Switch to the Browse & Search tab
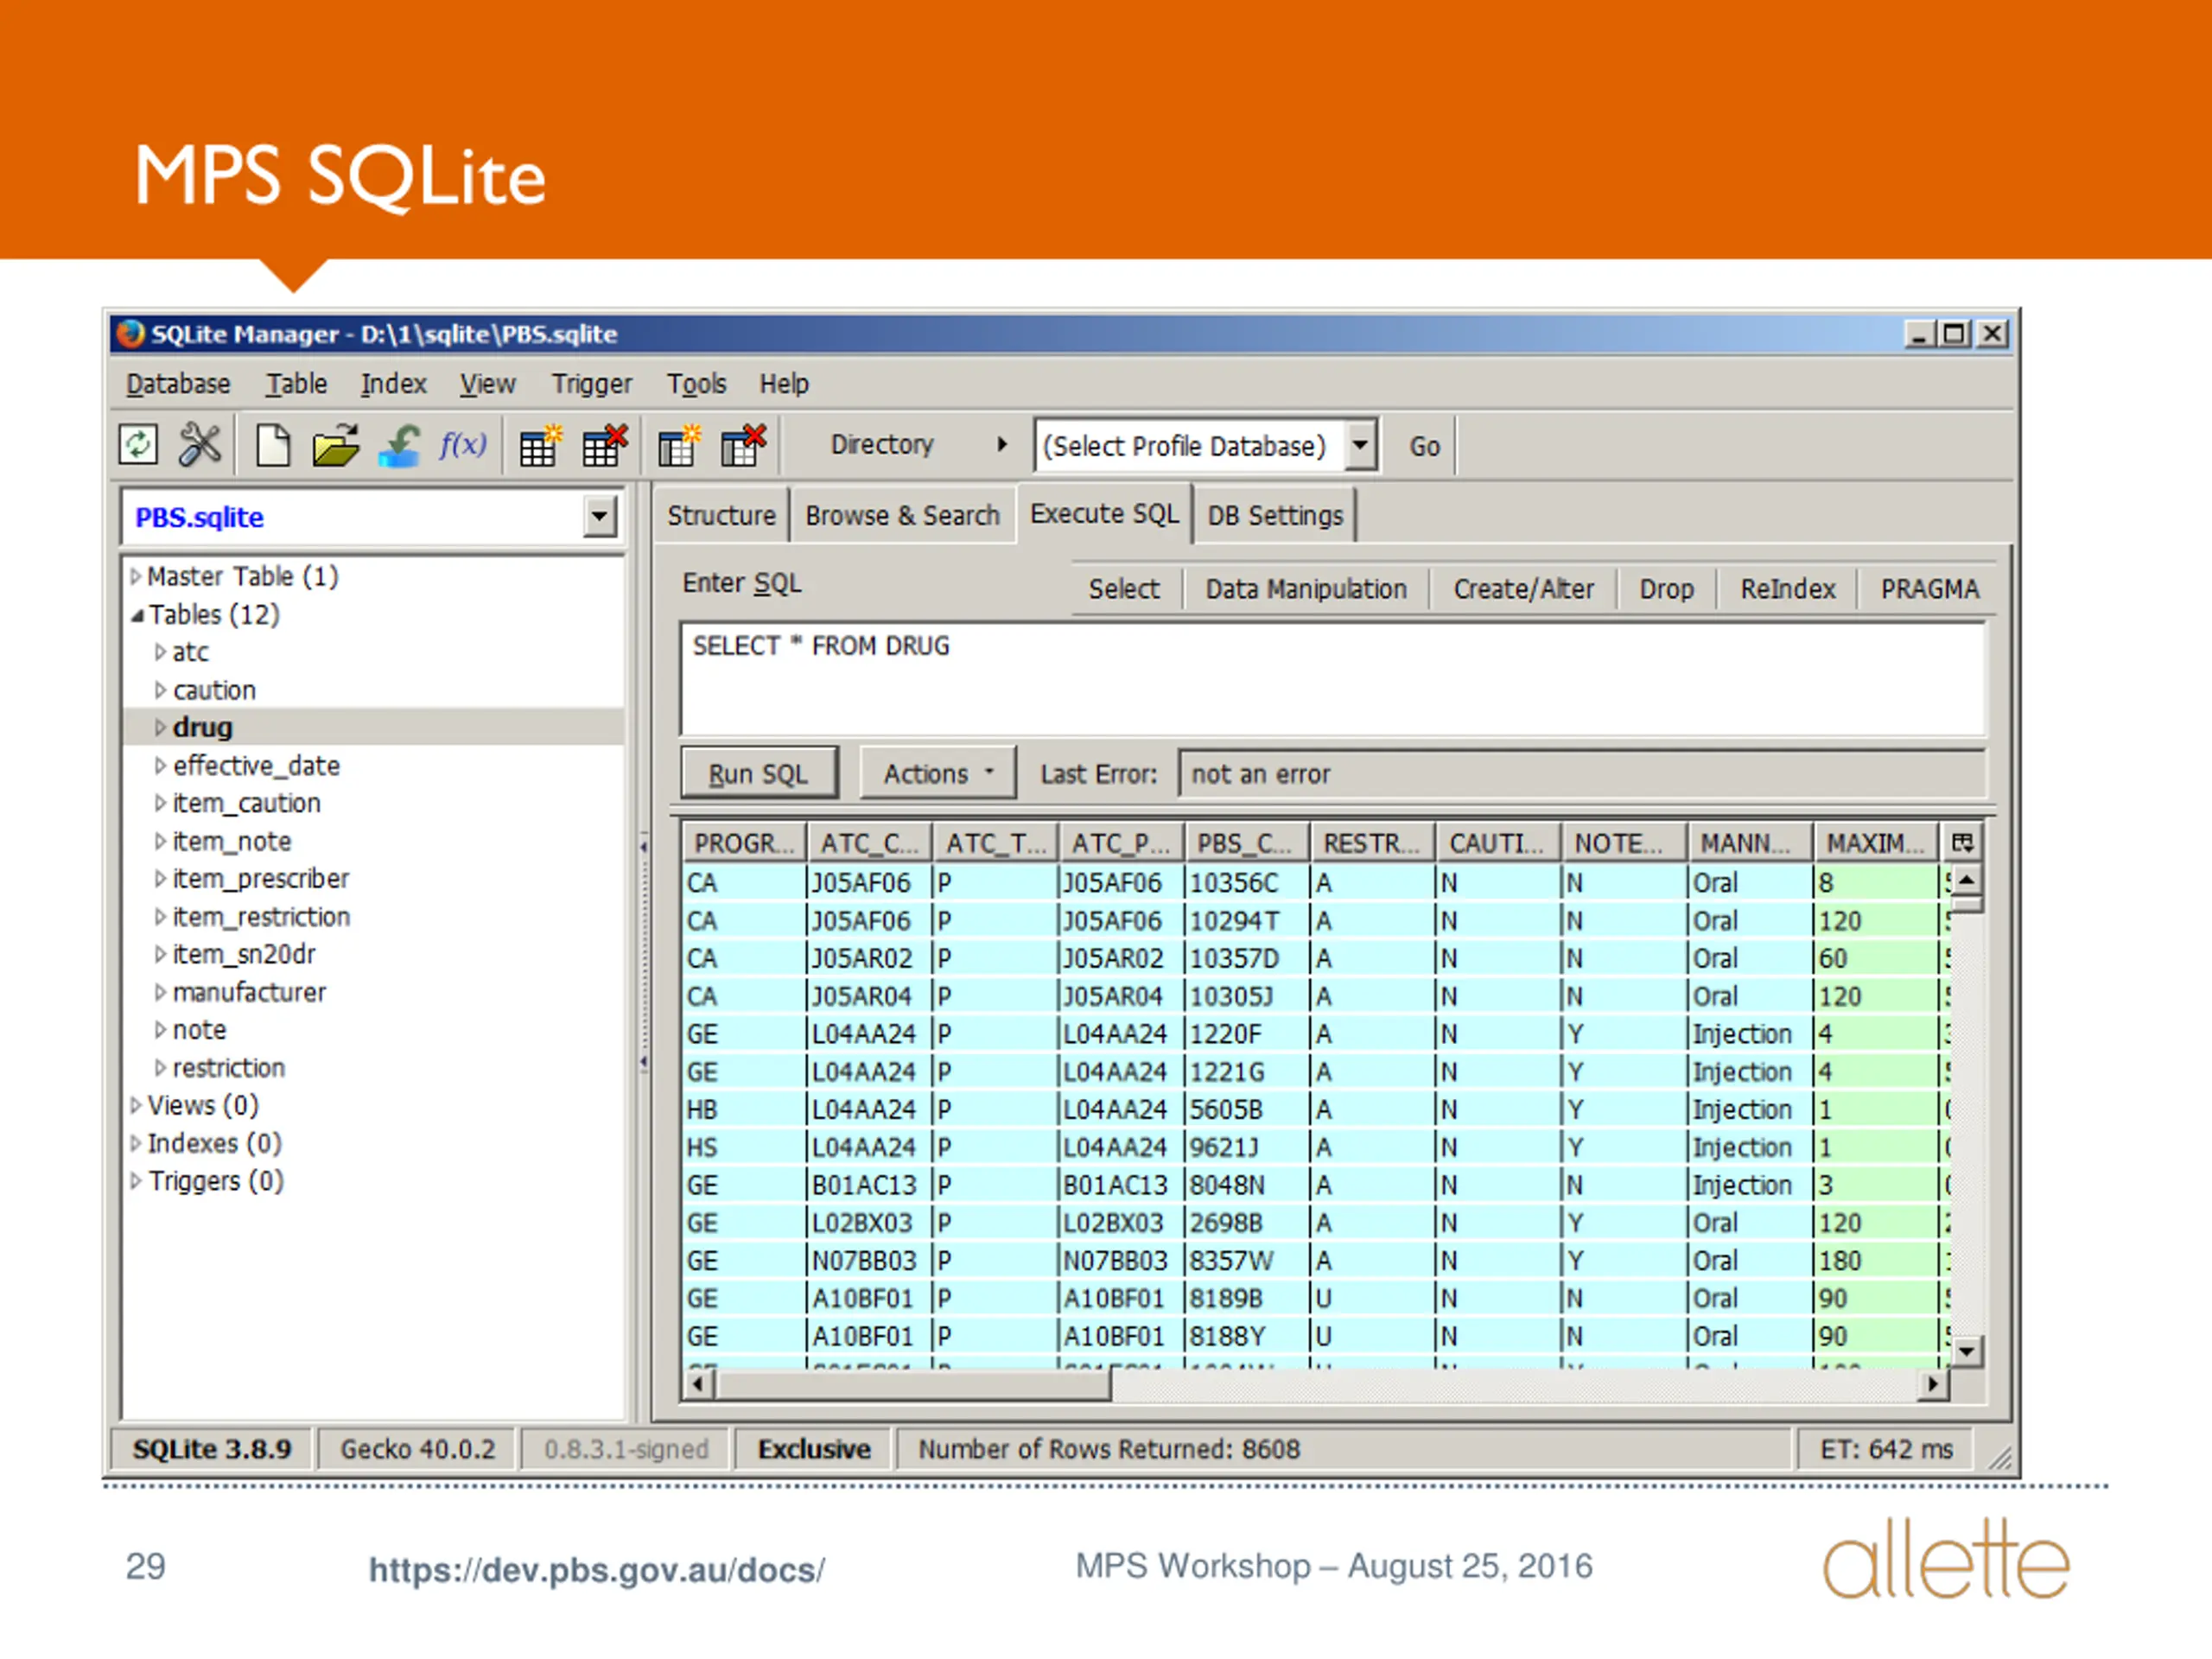The height and width of the screenshot is (1659, 2212). tap(902, 516)
